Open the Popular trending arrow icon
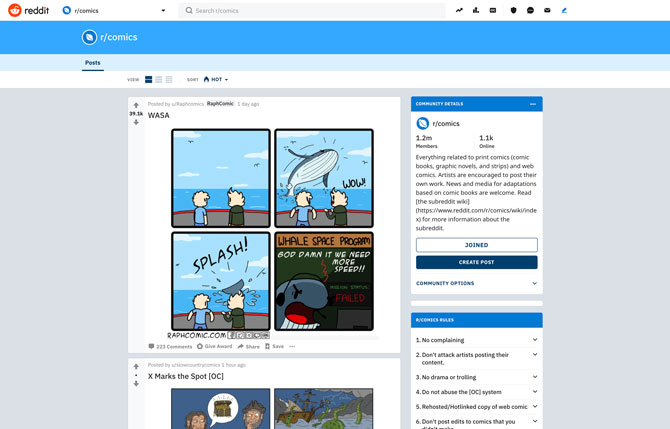 coord(459,10)
